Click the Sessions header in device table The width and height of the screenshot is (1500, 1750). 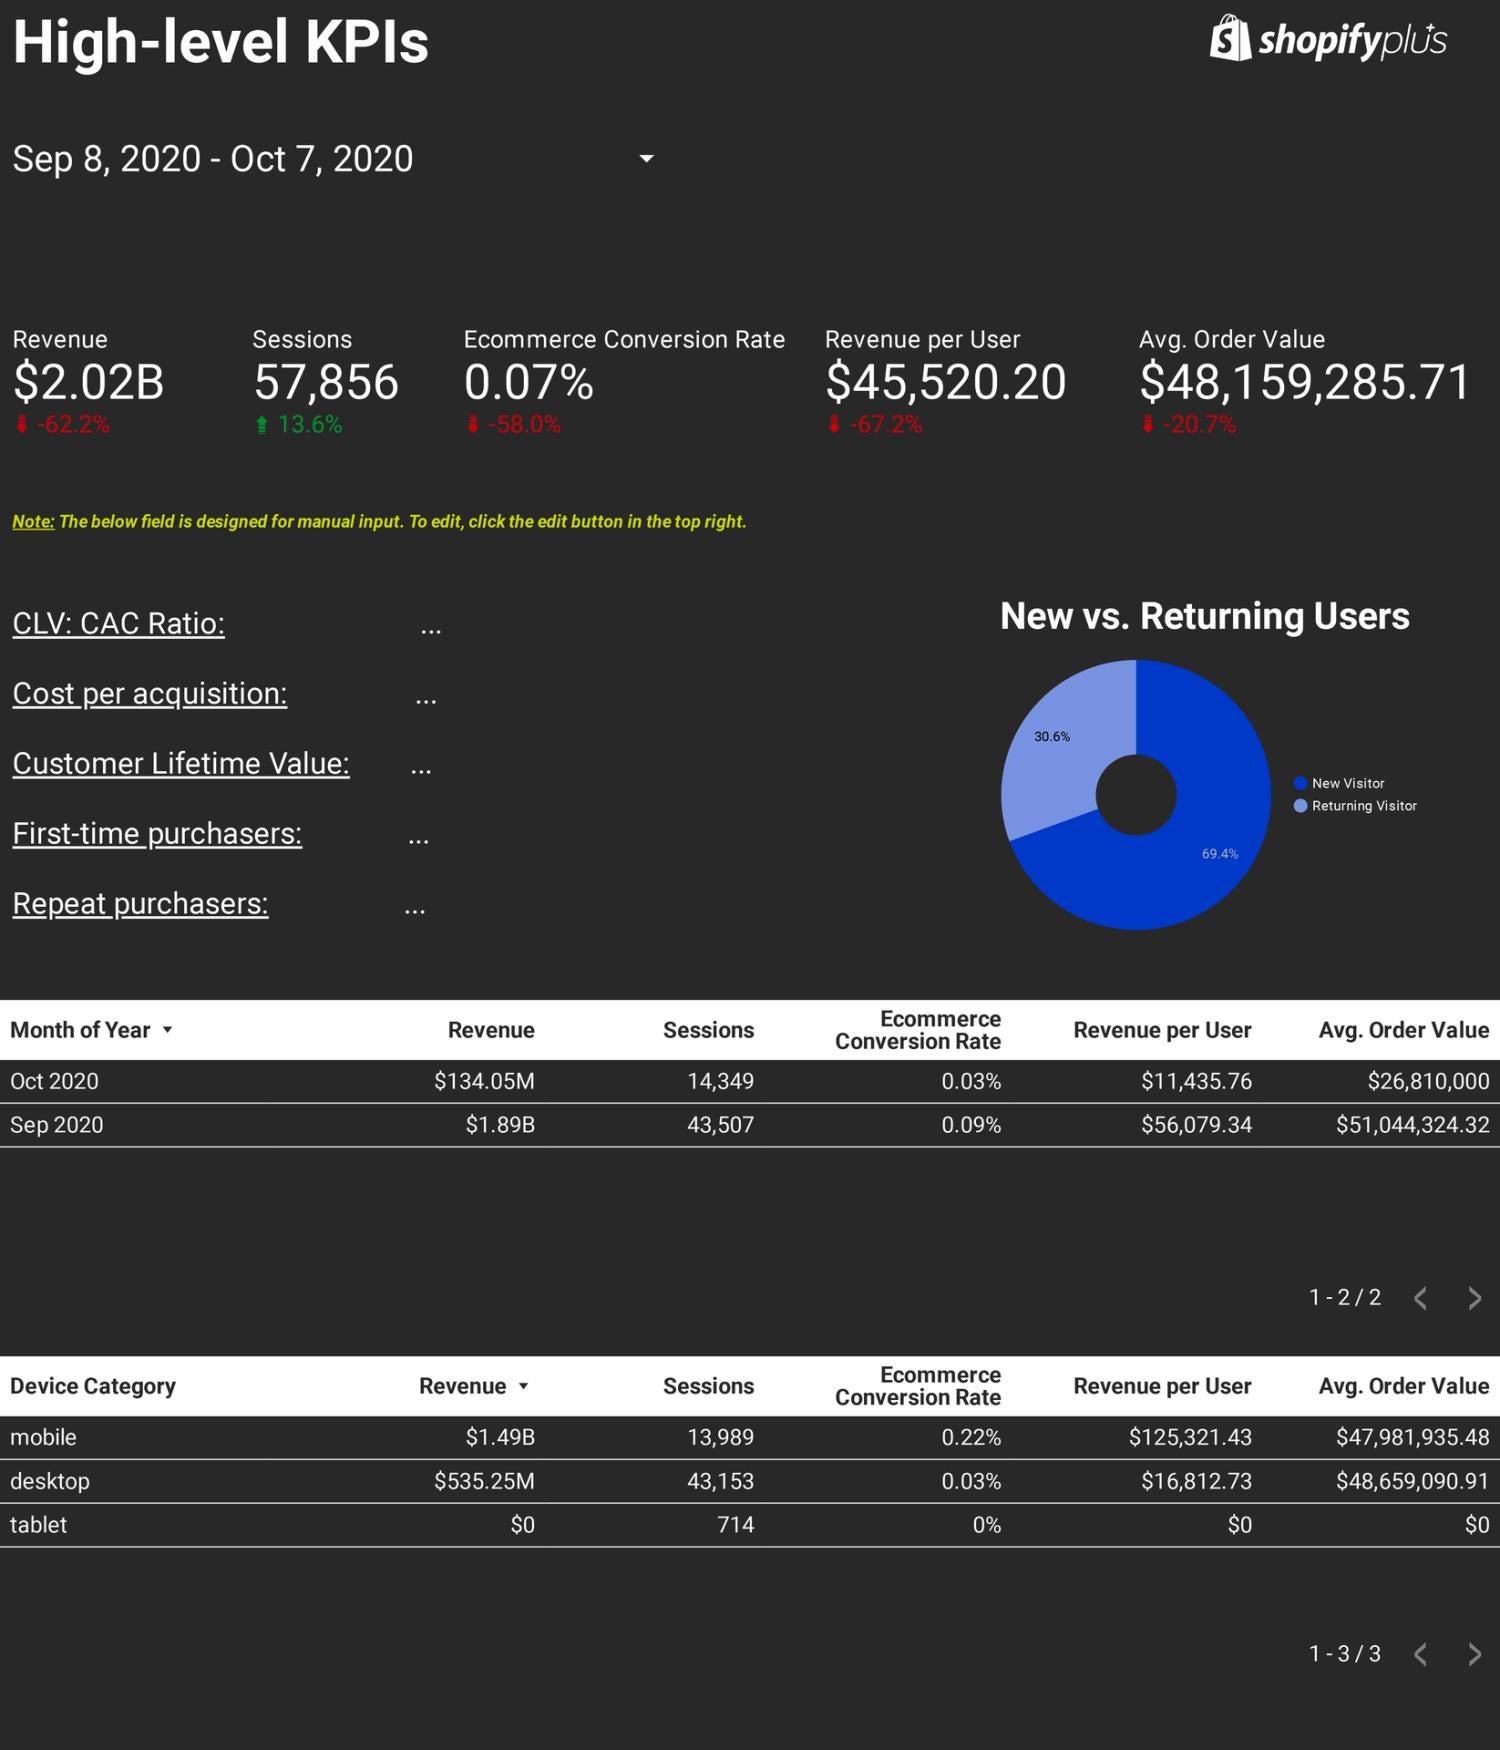point(708,1386)
